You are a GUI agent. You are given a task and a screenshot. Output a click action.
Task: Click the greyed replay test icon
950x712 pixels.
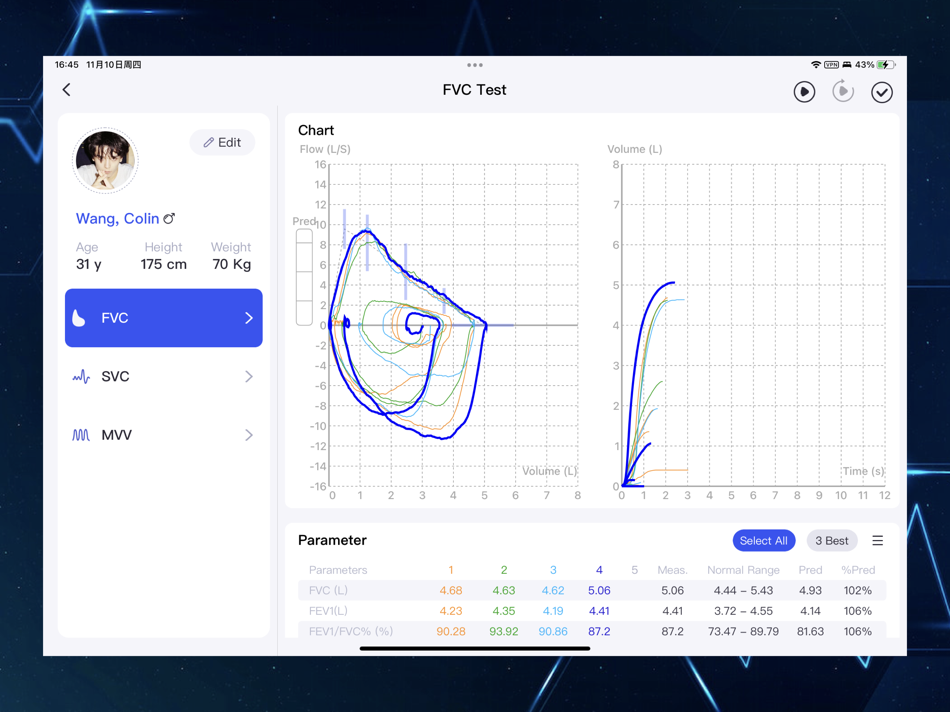tap(843, 91)
